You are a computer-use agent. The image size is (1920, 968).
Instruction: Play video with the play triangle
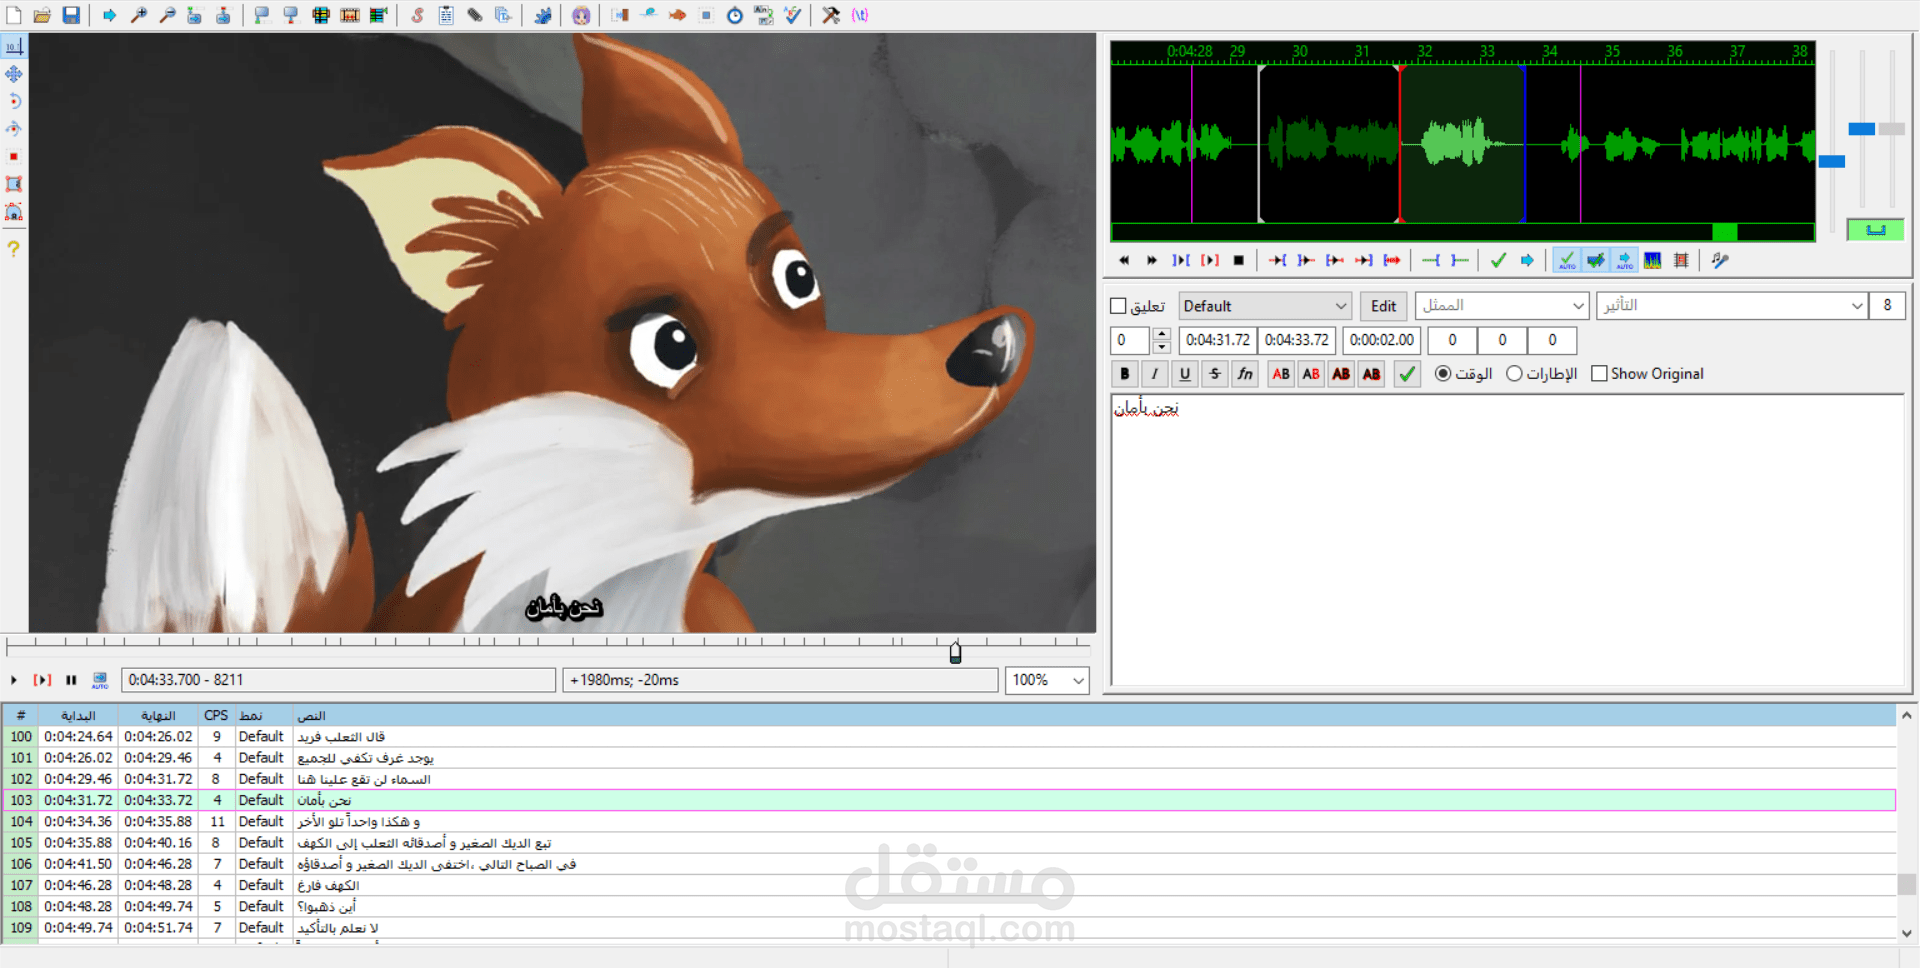(x=14, y=680)
